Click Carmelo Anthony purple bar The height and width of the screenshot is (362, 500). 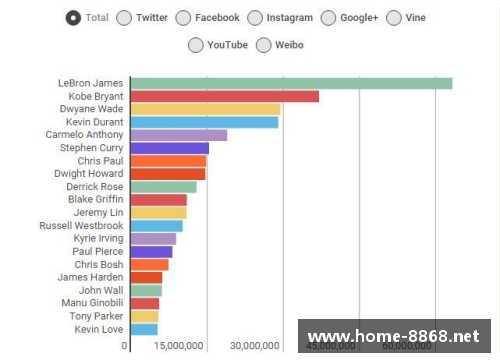point(179,135)
